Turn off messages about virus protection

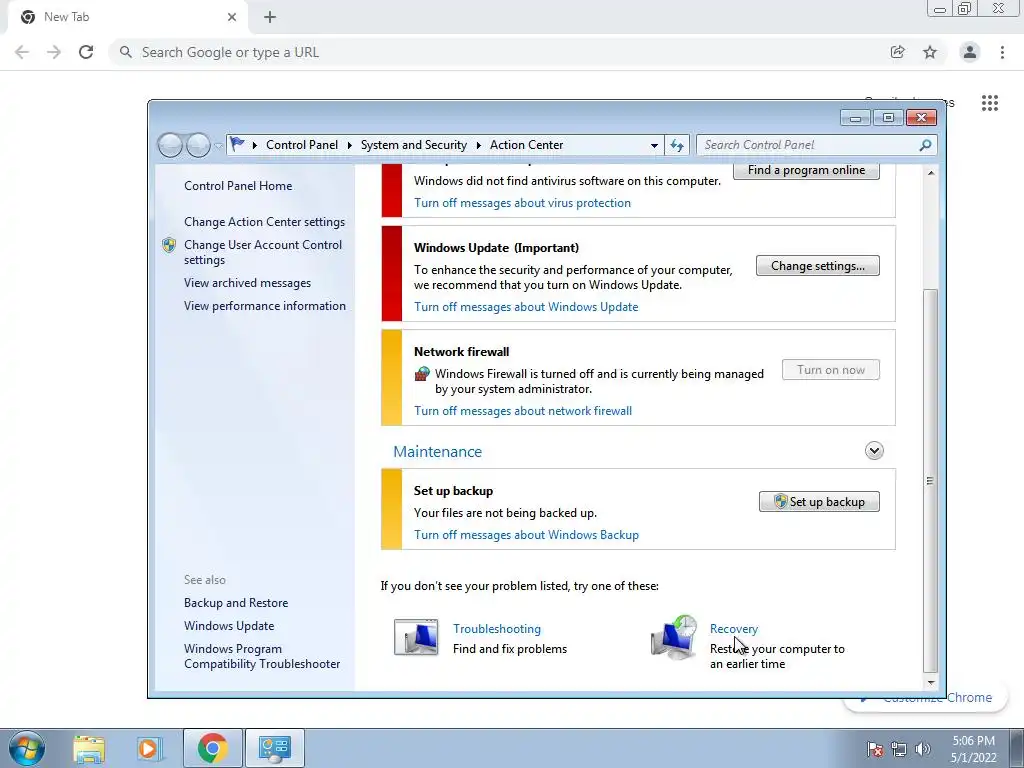[x=522, y=203]
